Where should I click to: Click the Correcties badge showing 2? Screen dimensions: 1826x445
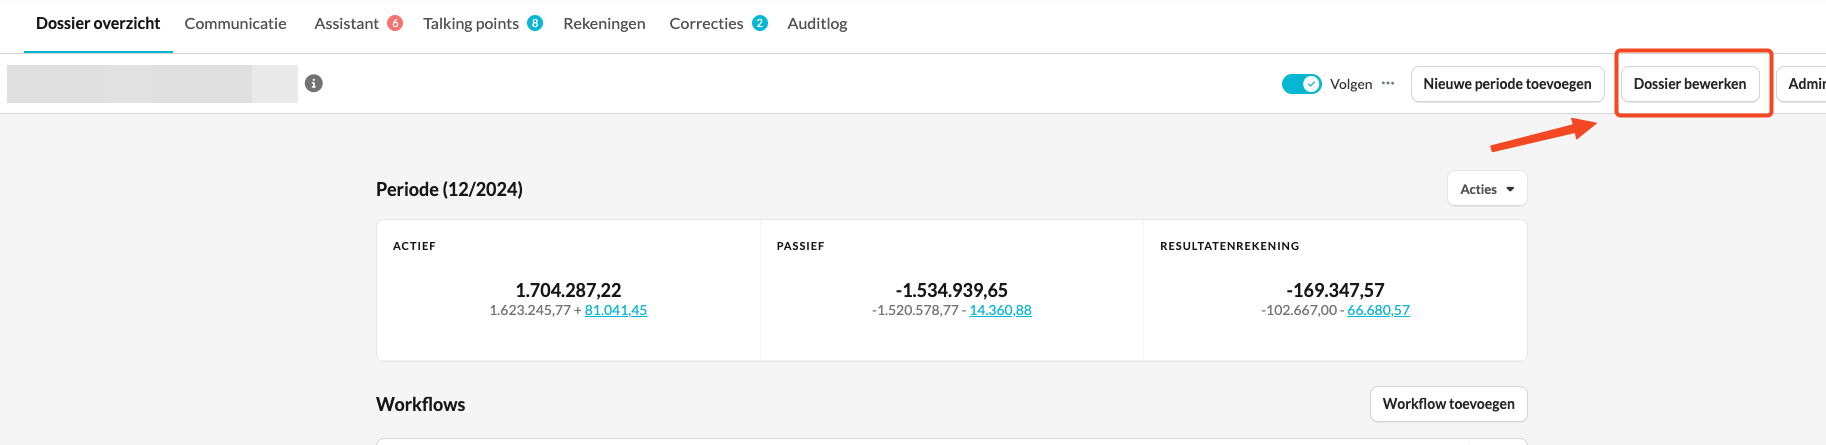pyautogui.click(x=760, y=23)
